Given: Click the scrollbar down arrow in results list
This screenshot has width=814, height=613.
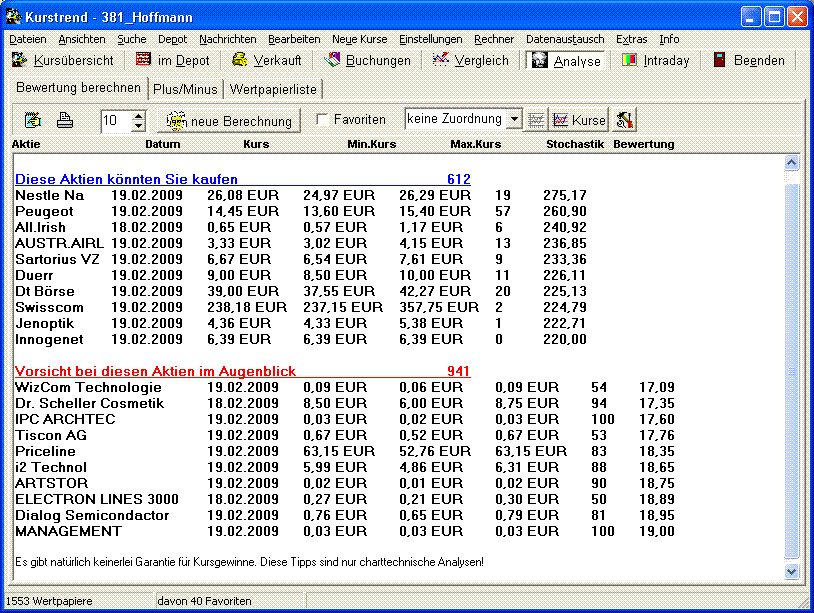Looking at the screenshot, I should pyautogui.click(x=792, y=571).
